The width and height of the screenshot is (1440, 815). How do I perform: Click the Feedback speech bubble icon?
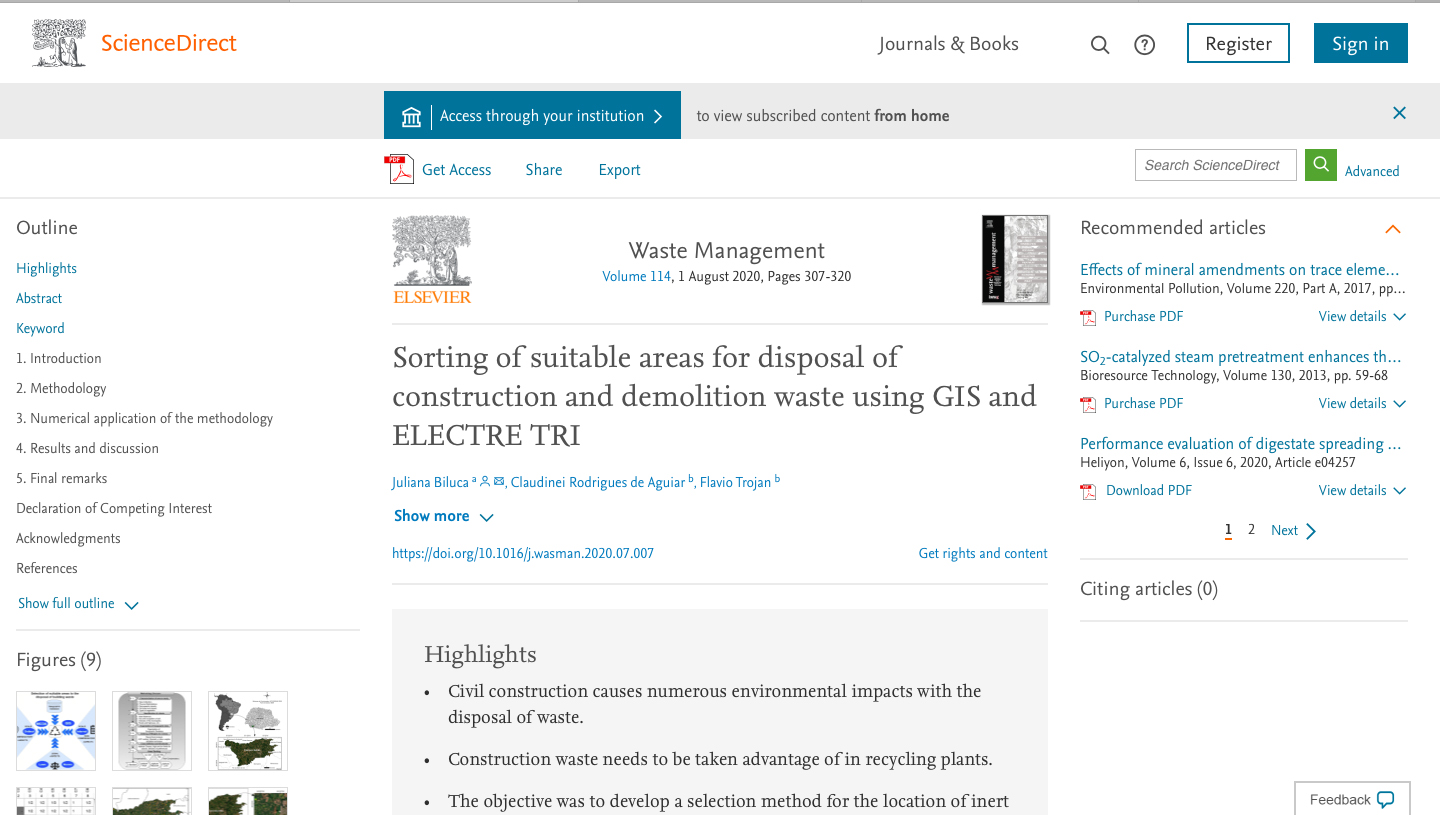click(1385, 800)
